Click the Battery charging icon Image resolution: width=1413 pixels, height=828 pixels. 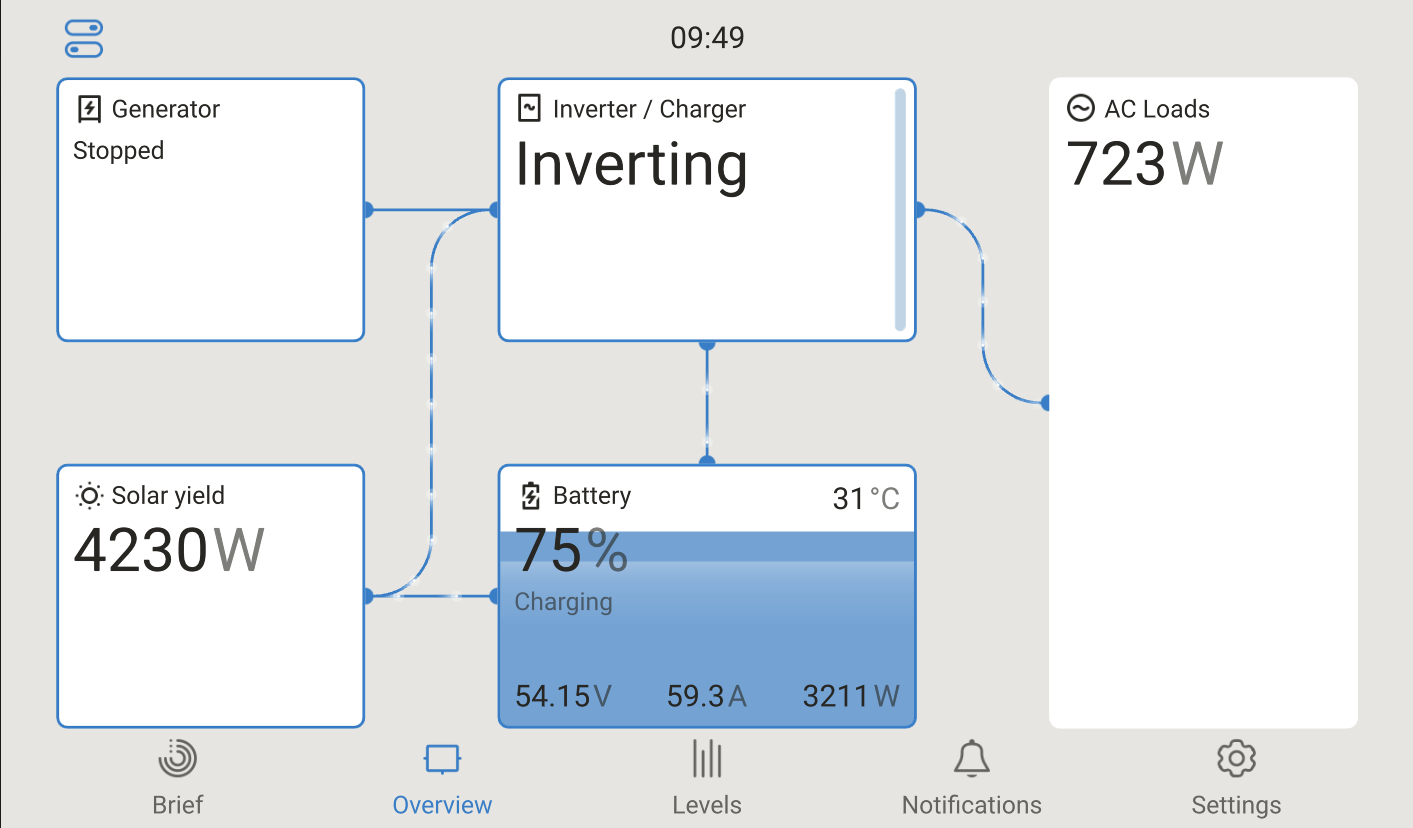point(531,495)
